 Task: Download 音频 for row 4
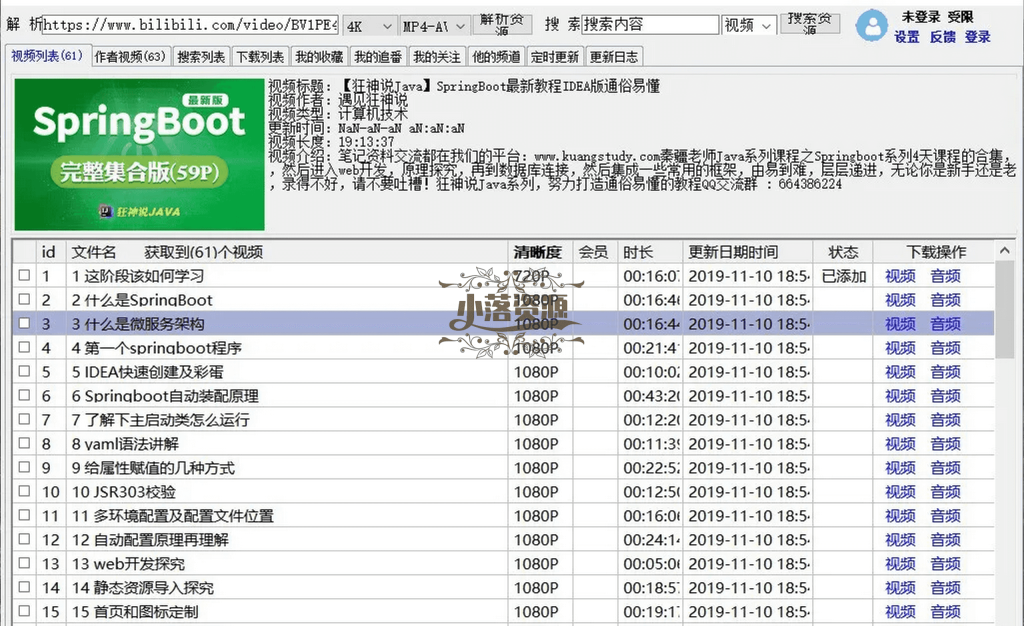pos(945,348)
